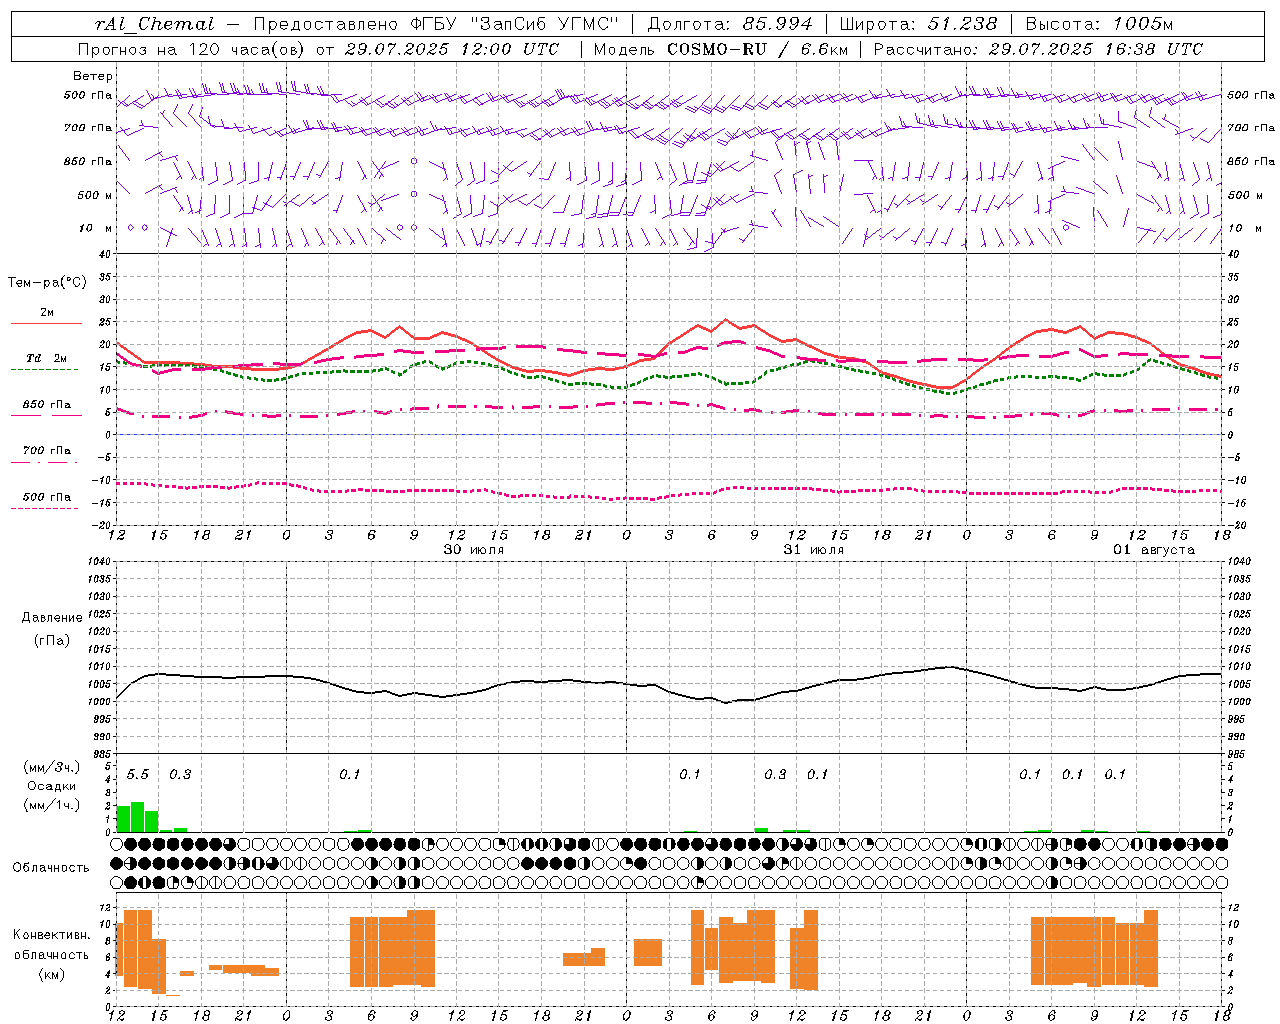This screenshot has width=1280, height=1024.
Task: Click the Осадки panel title
Action: 51,786
